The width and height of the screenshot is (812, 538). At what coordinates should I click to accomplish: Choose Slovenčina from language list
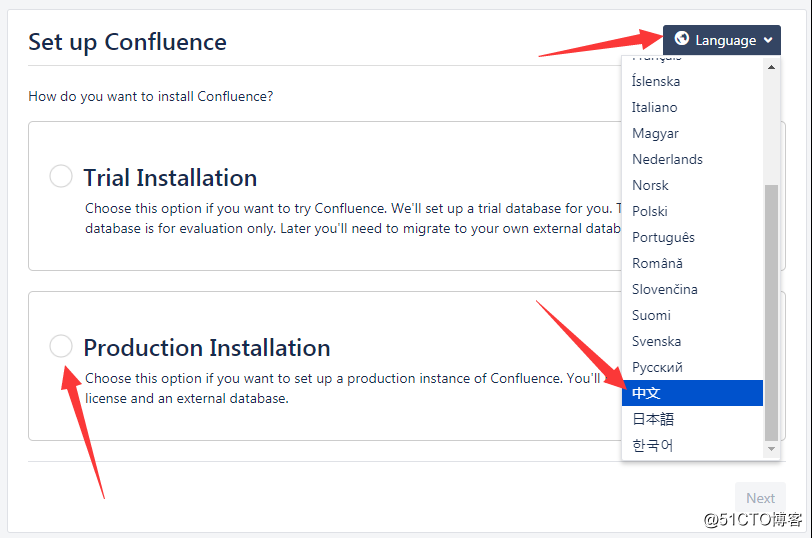click(692, 289)
